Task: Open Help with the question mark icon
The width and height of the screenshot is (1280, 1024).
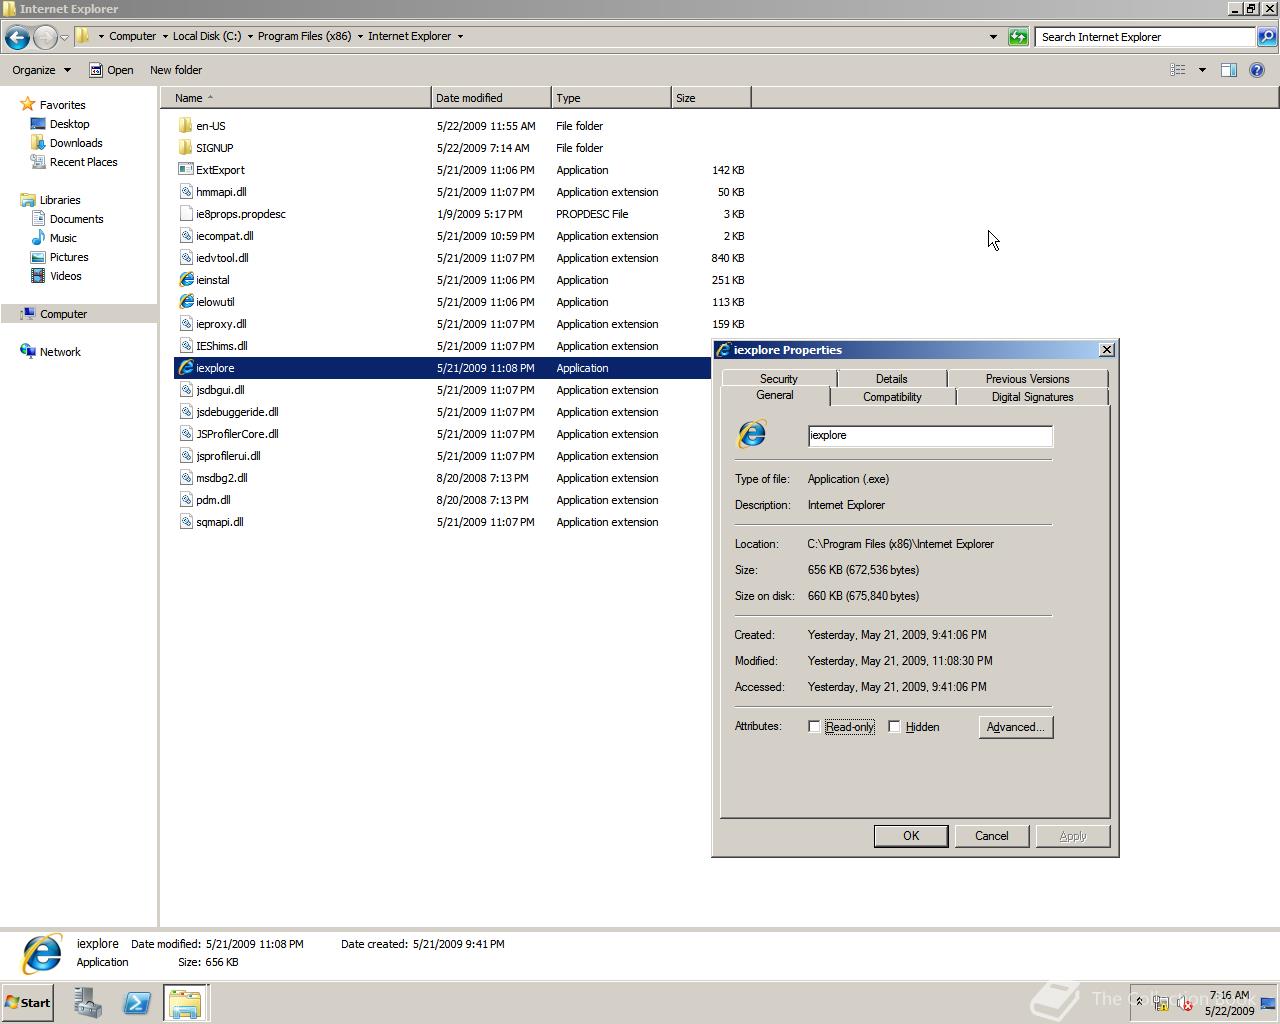Action: 1257,70
